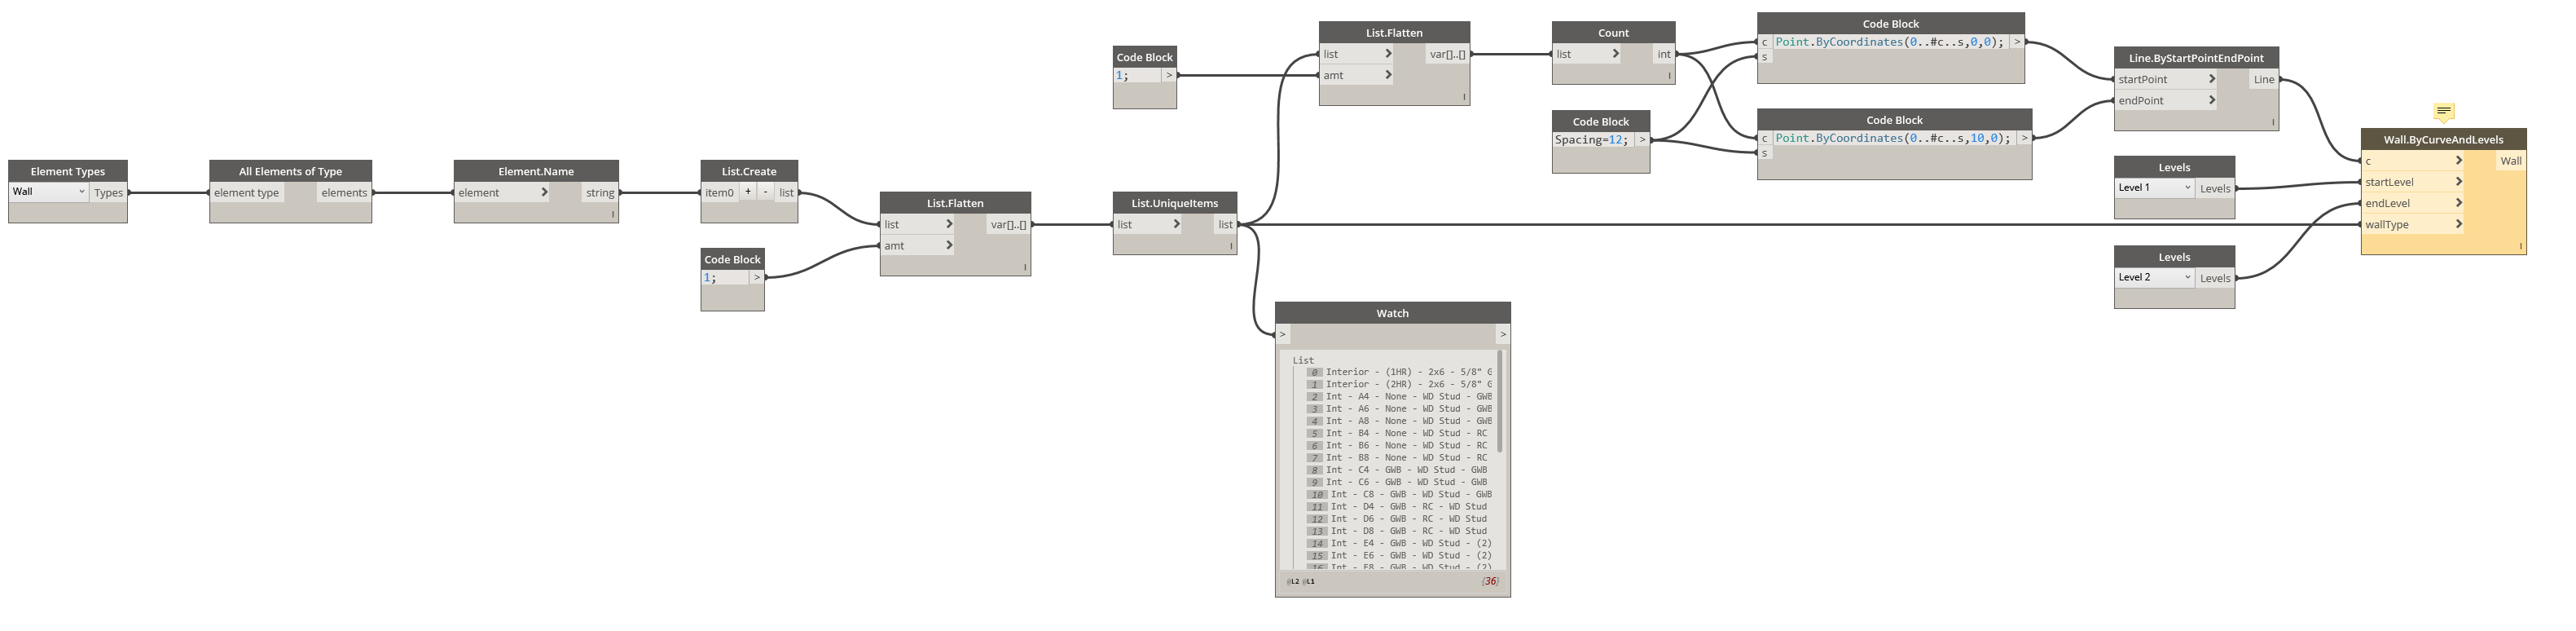This screenshot has height=631, width=2576.
Task: Select the Wall.ByCurveAndLevels node title
Action: (x=2443, y=139)
